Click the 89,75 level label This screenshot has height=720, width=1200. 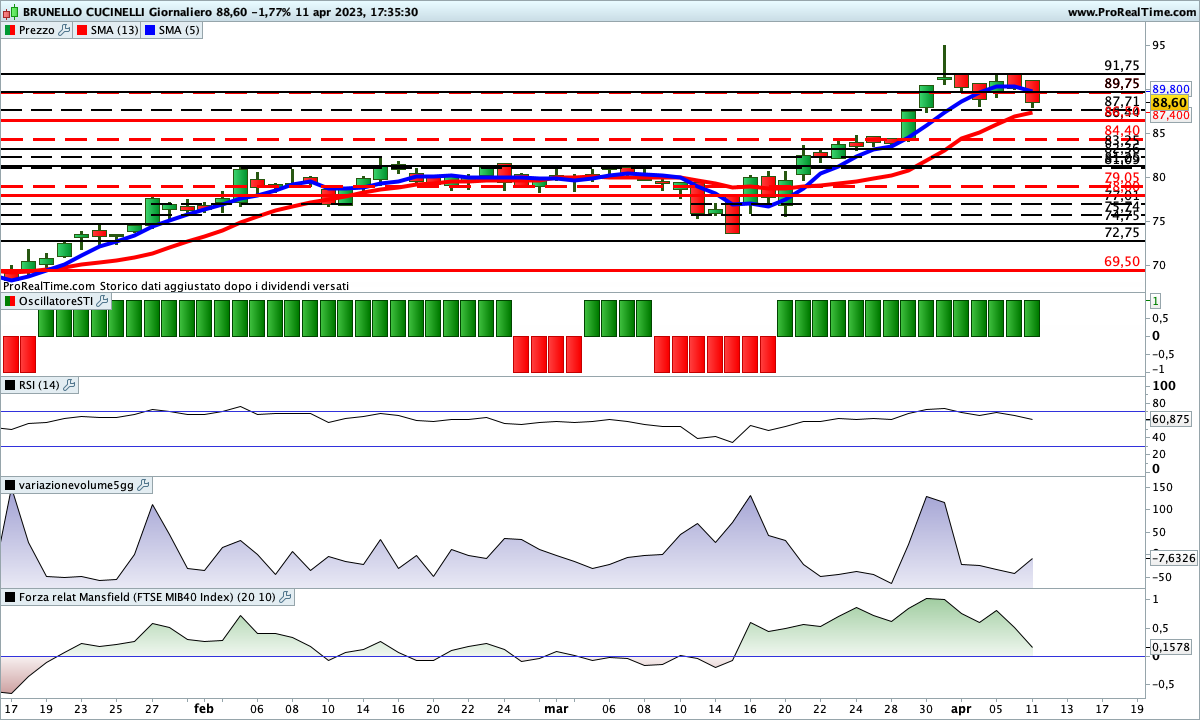pyautogui.click(x=1122, y=83)
